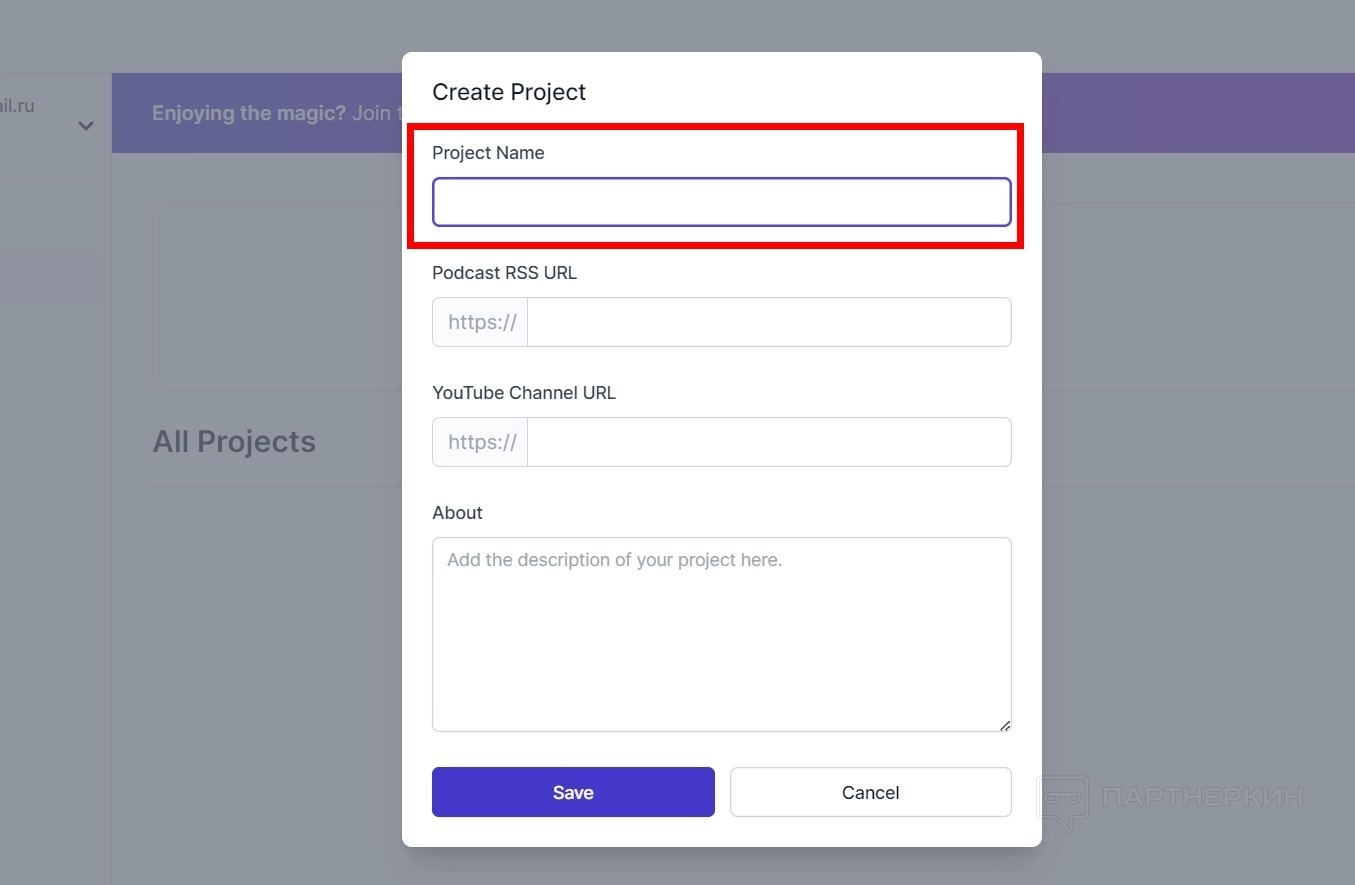Click the "Create Project" dialog title
This screenshot has height=885, width=1355.
[x=509, y=92]
